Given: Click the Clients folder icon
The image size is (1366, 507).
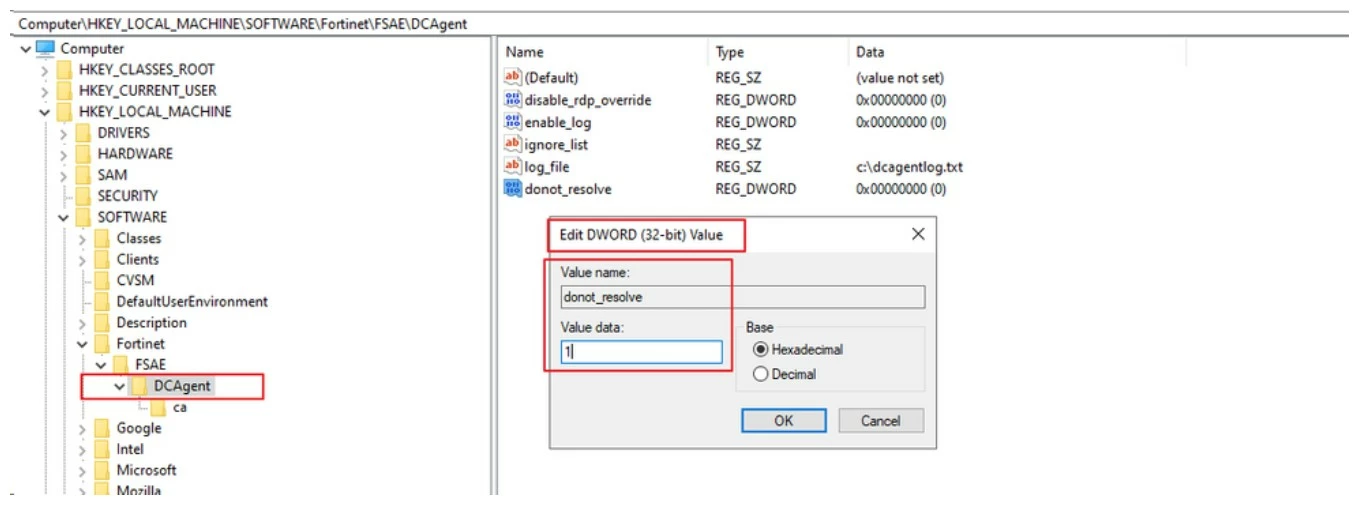Looking at the screenshot, I should tap(102, 259).
